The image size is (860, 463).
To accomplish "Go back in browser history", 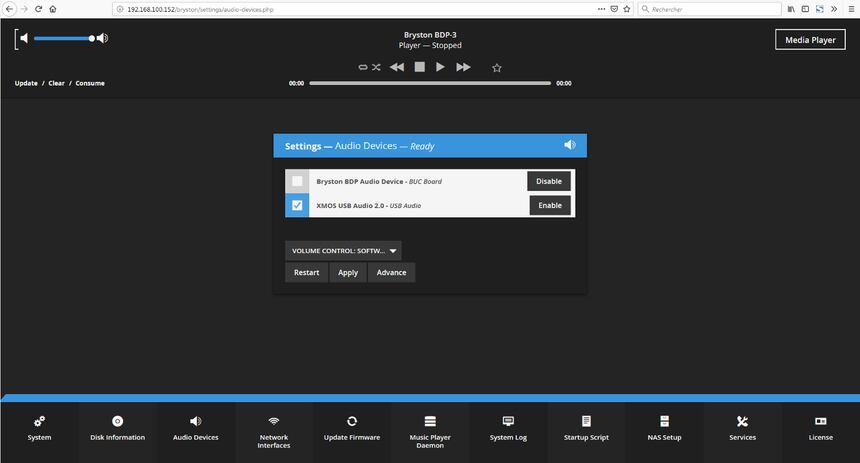I will (9, 9).
